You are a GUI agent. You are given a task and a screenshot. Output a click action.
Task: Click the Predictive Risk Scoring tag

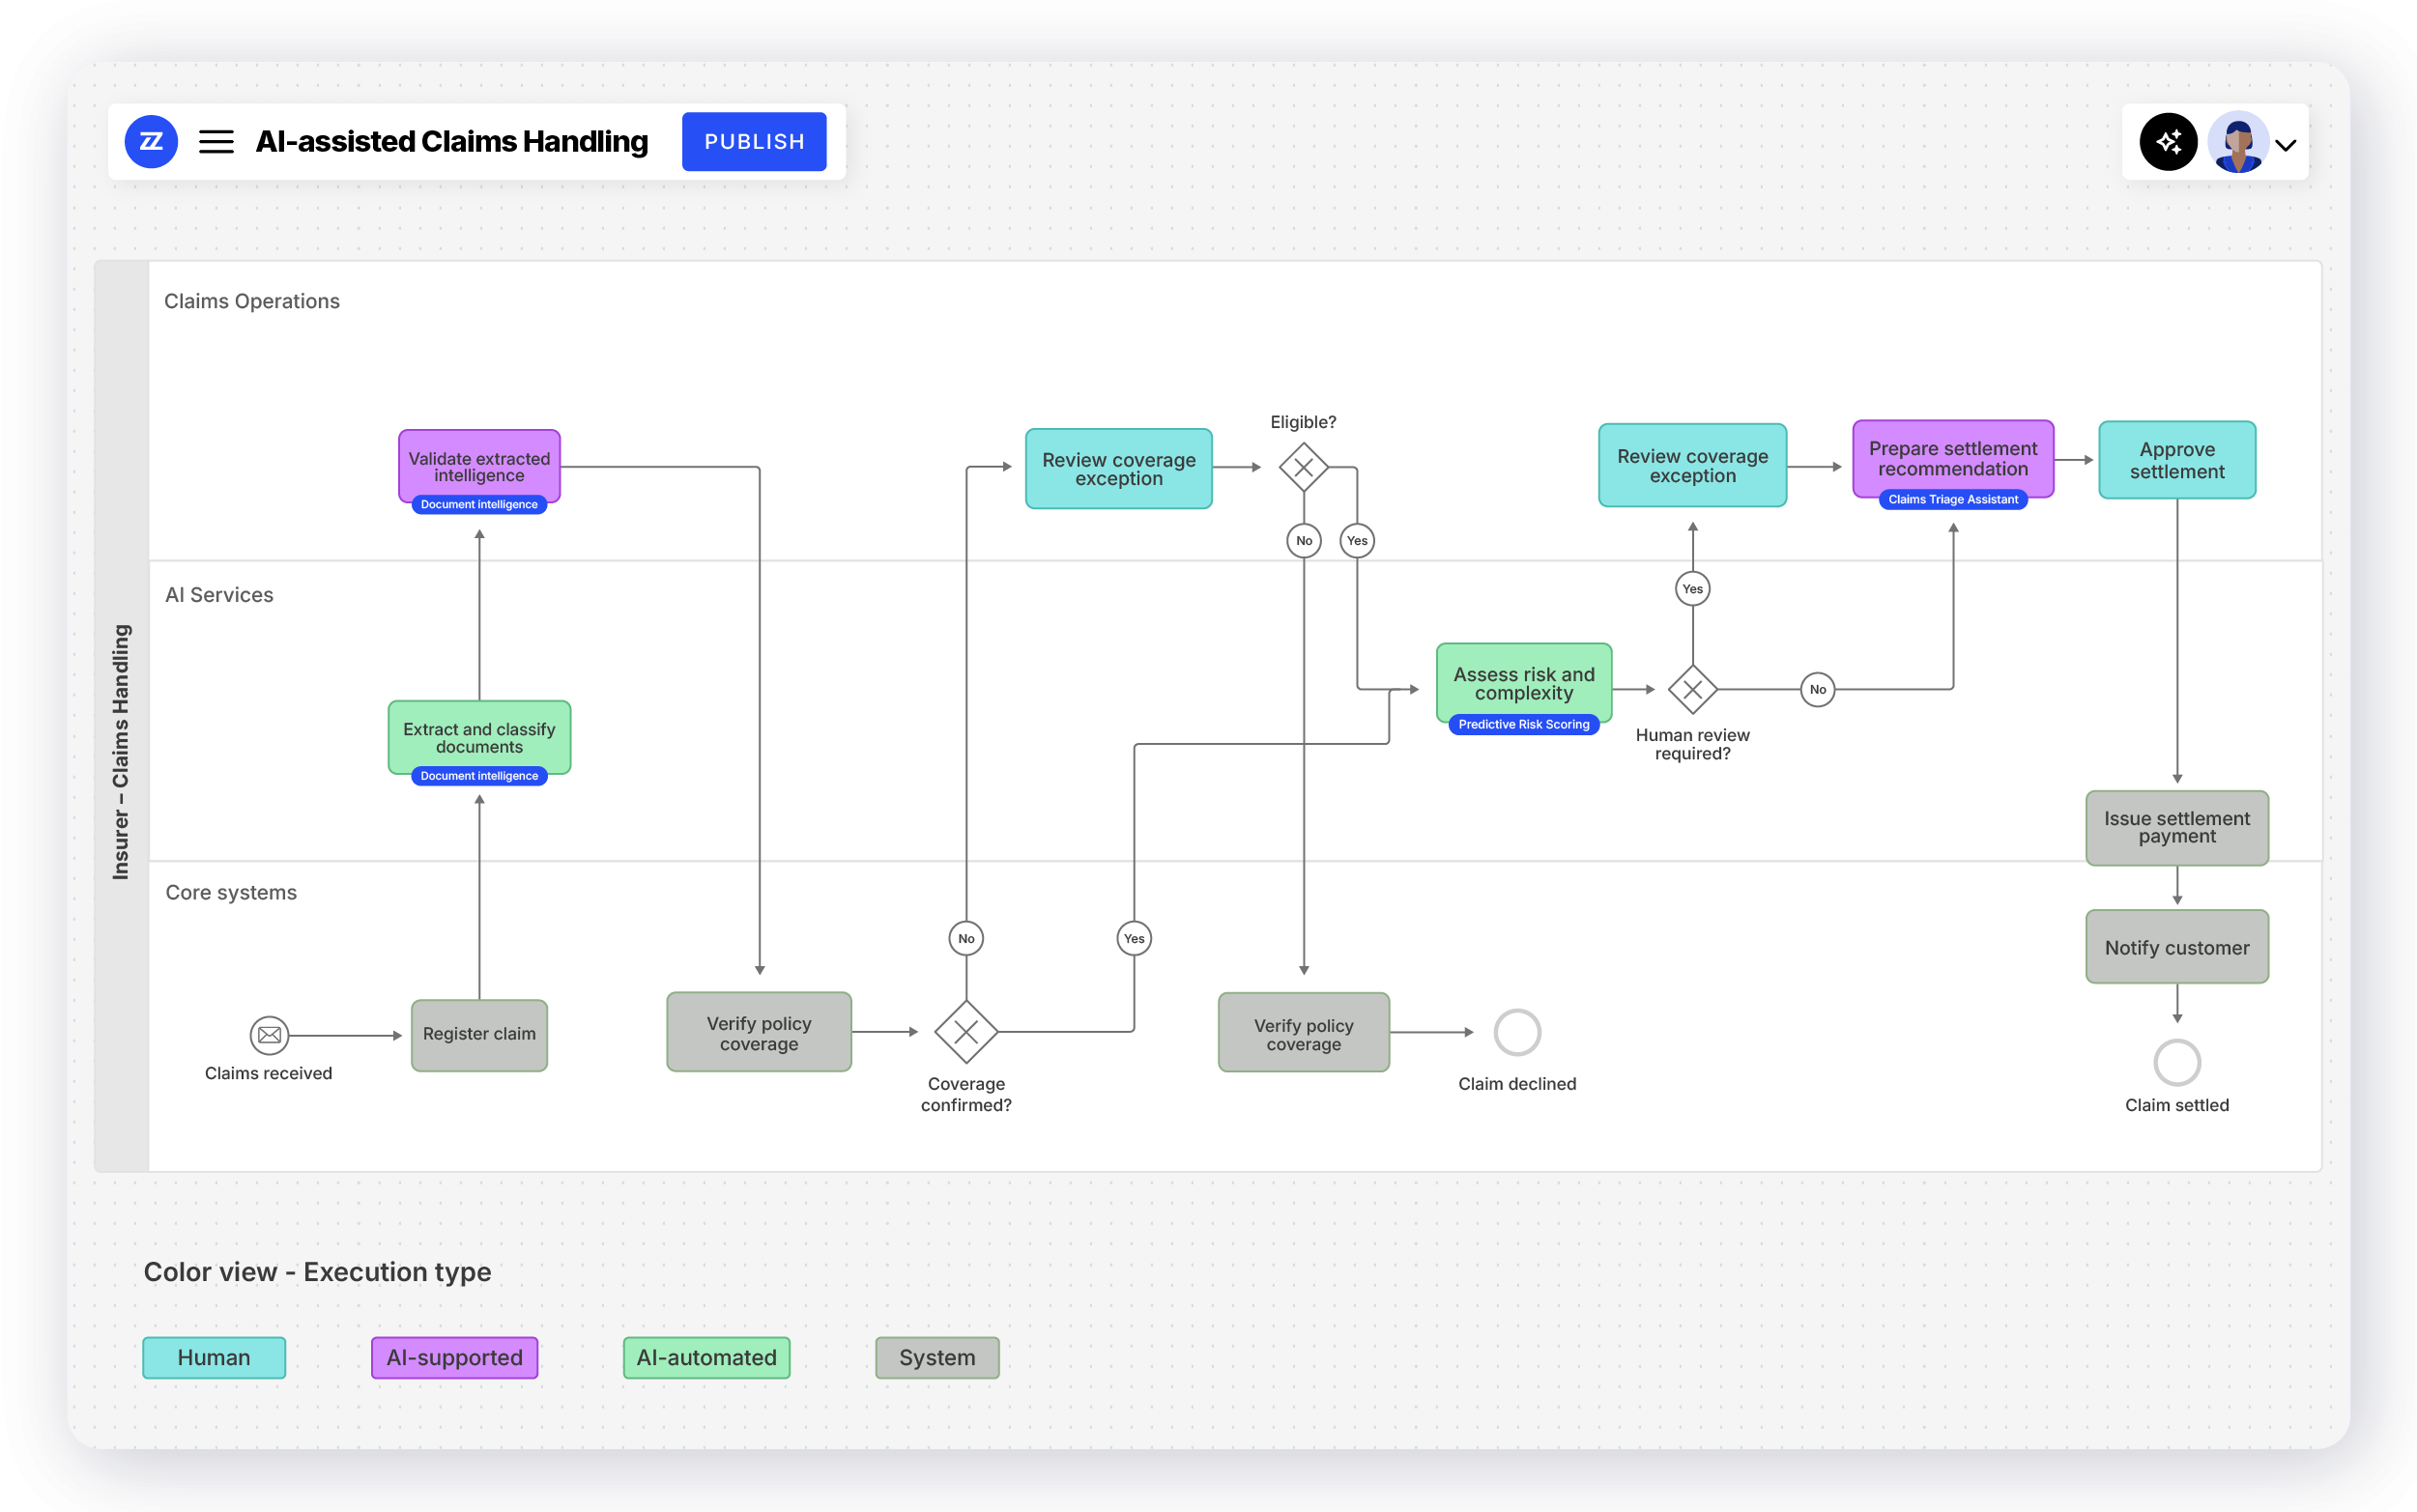(1523, 724)
